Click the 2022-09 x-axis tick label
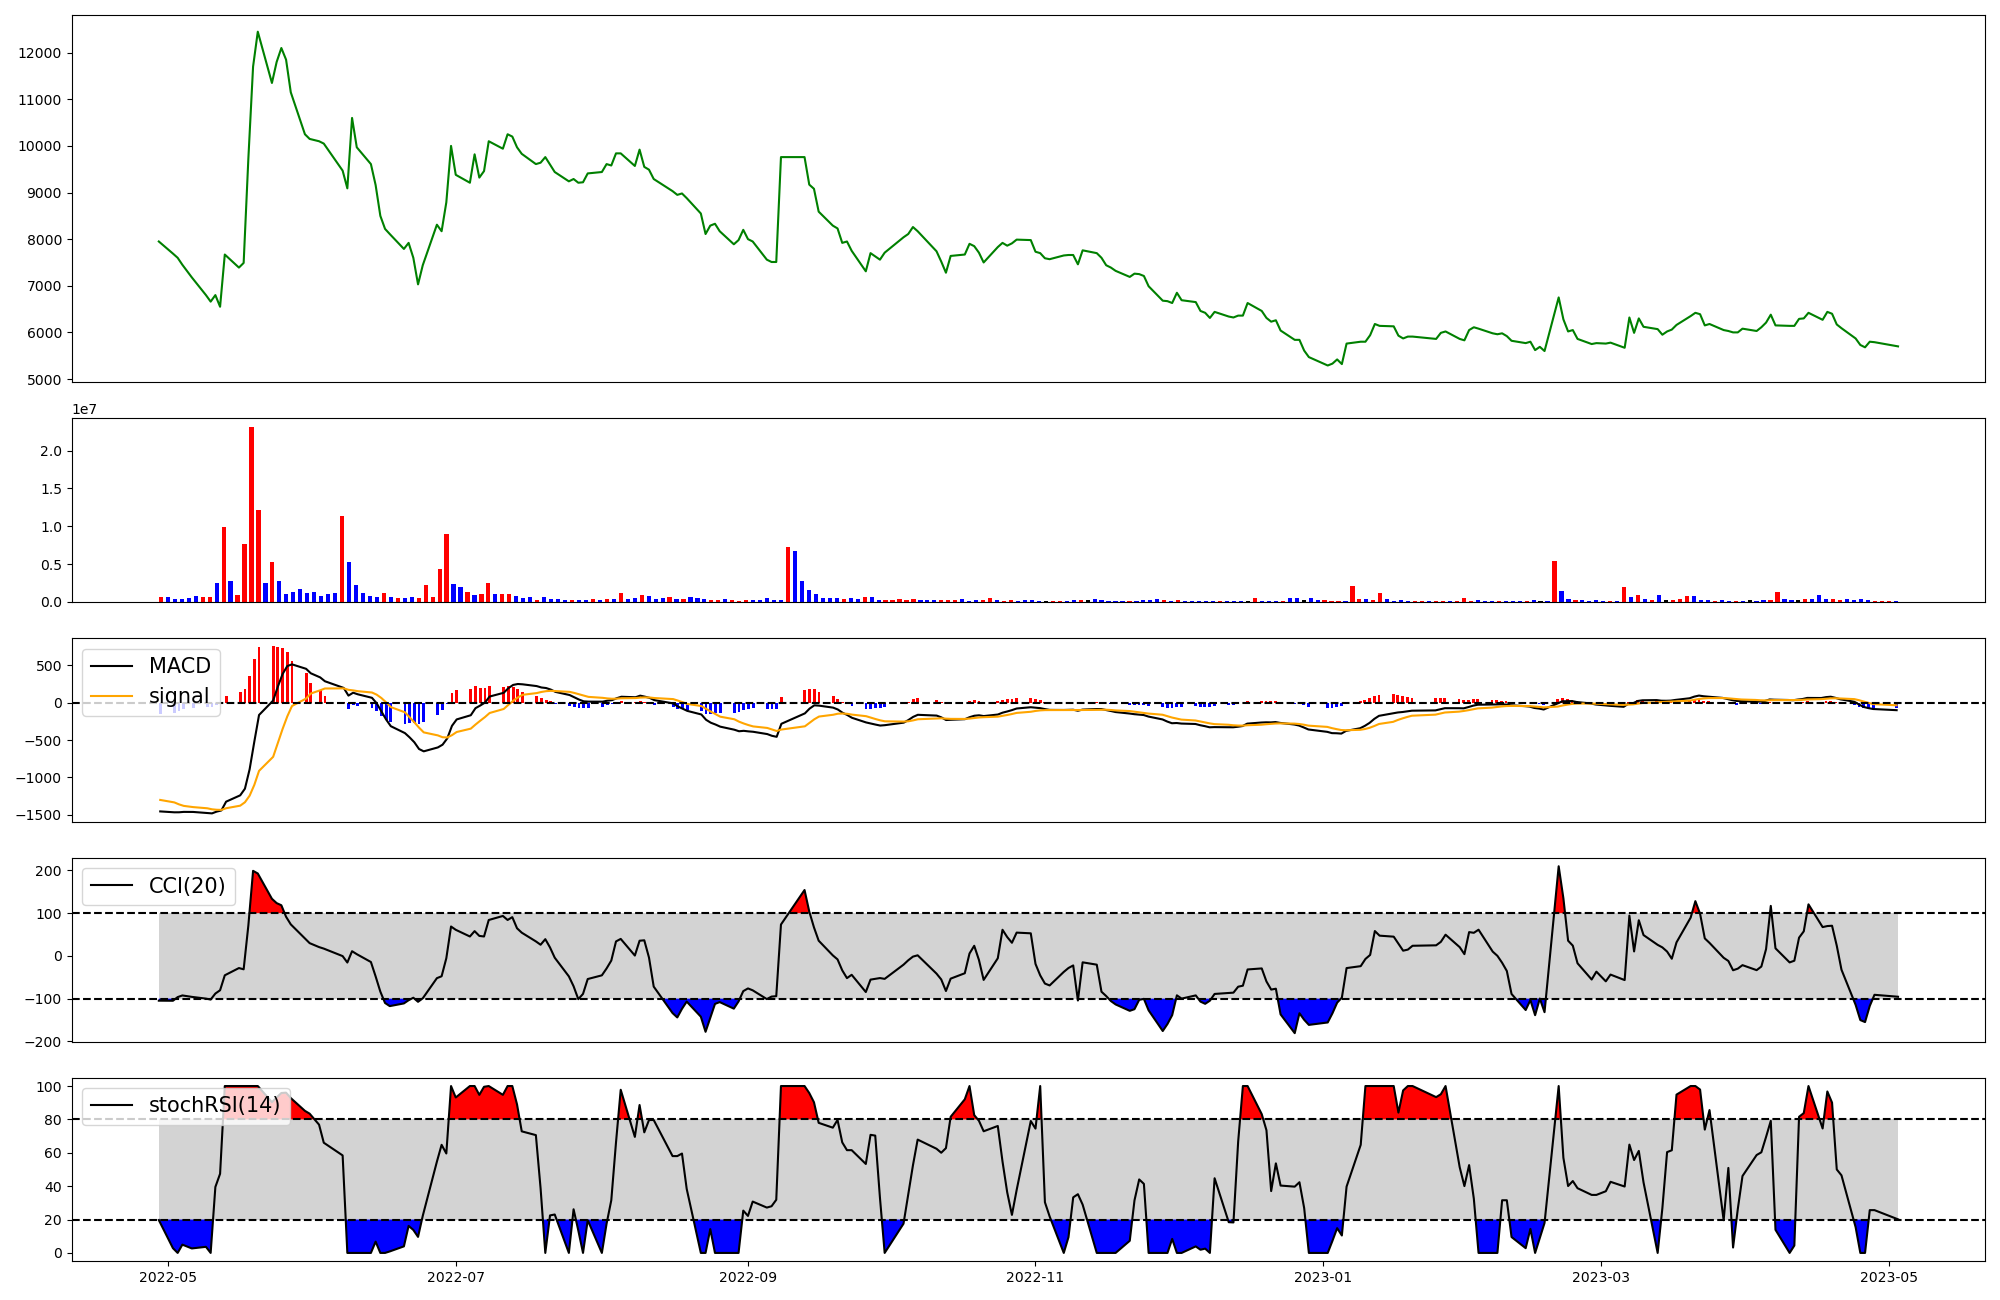This screenshot has height=1300, width=2000. (748, 1277)
